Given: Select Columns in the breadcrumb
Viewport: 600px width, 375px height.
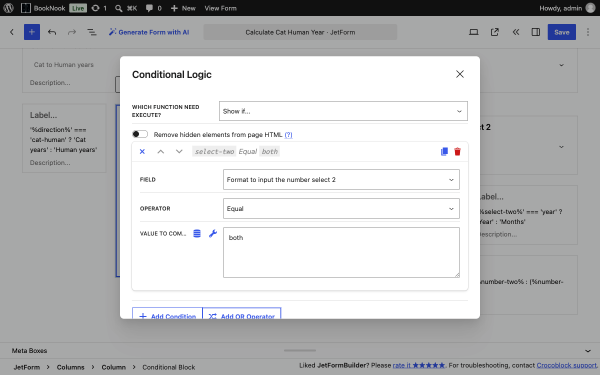Looking at the screenshot, I should coord(70,367).
